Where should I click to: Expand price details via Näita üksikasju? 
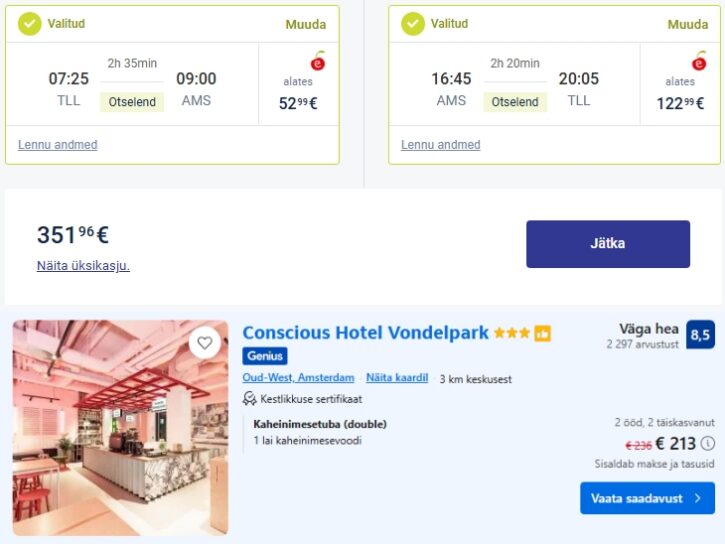[x=83, y=265]
